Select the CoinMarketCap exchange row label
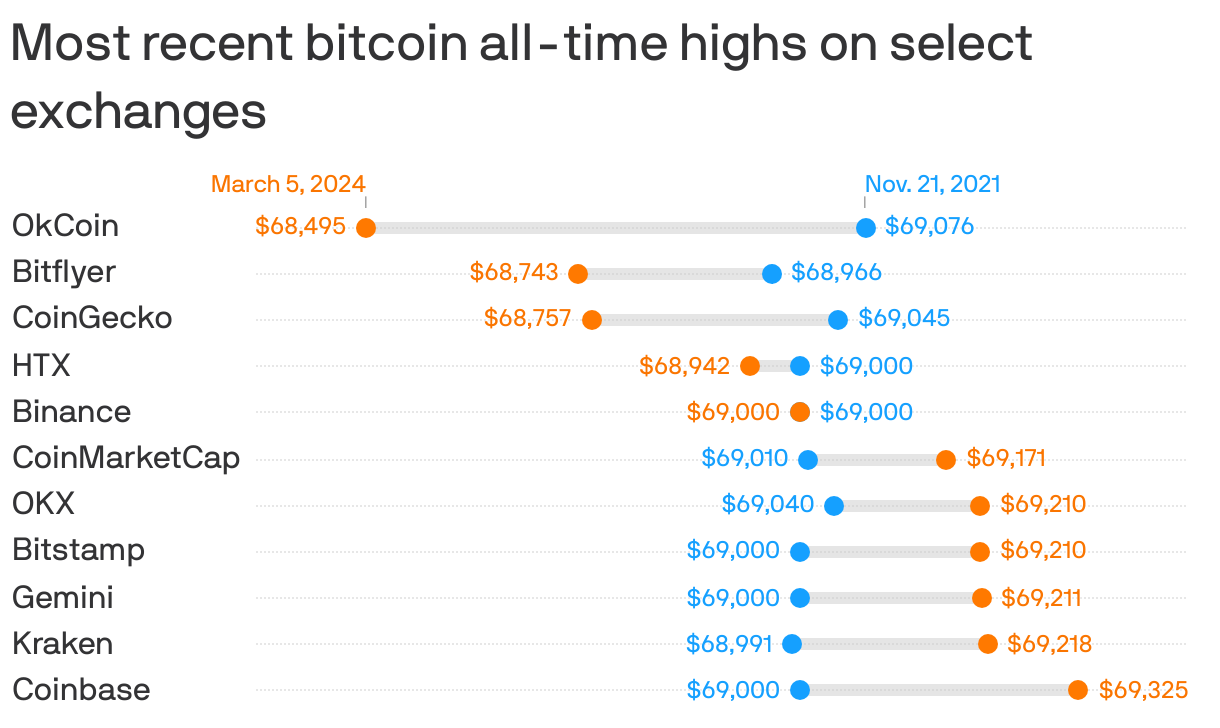 [126, 458]
